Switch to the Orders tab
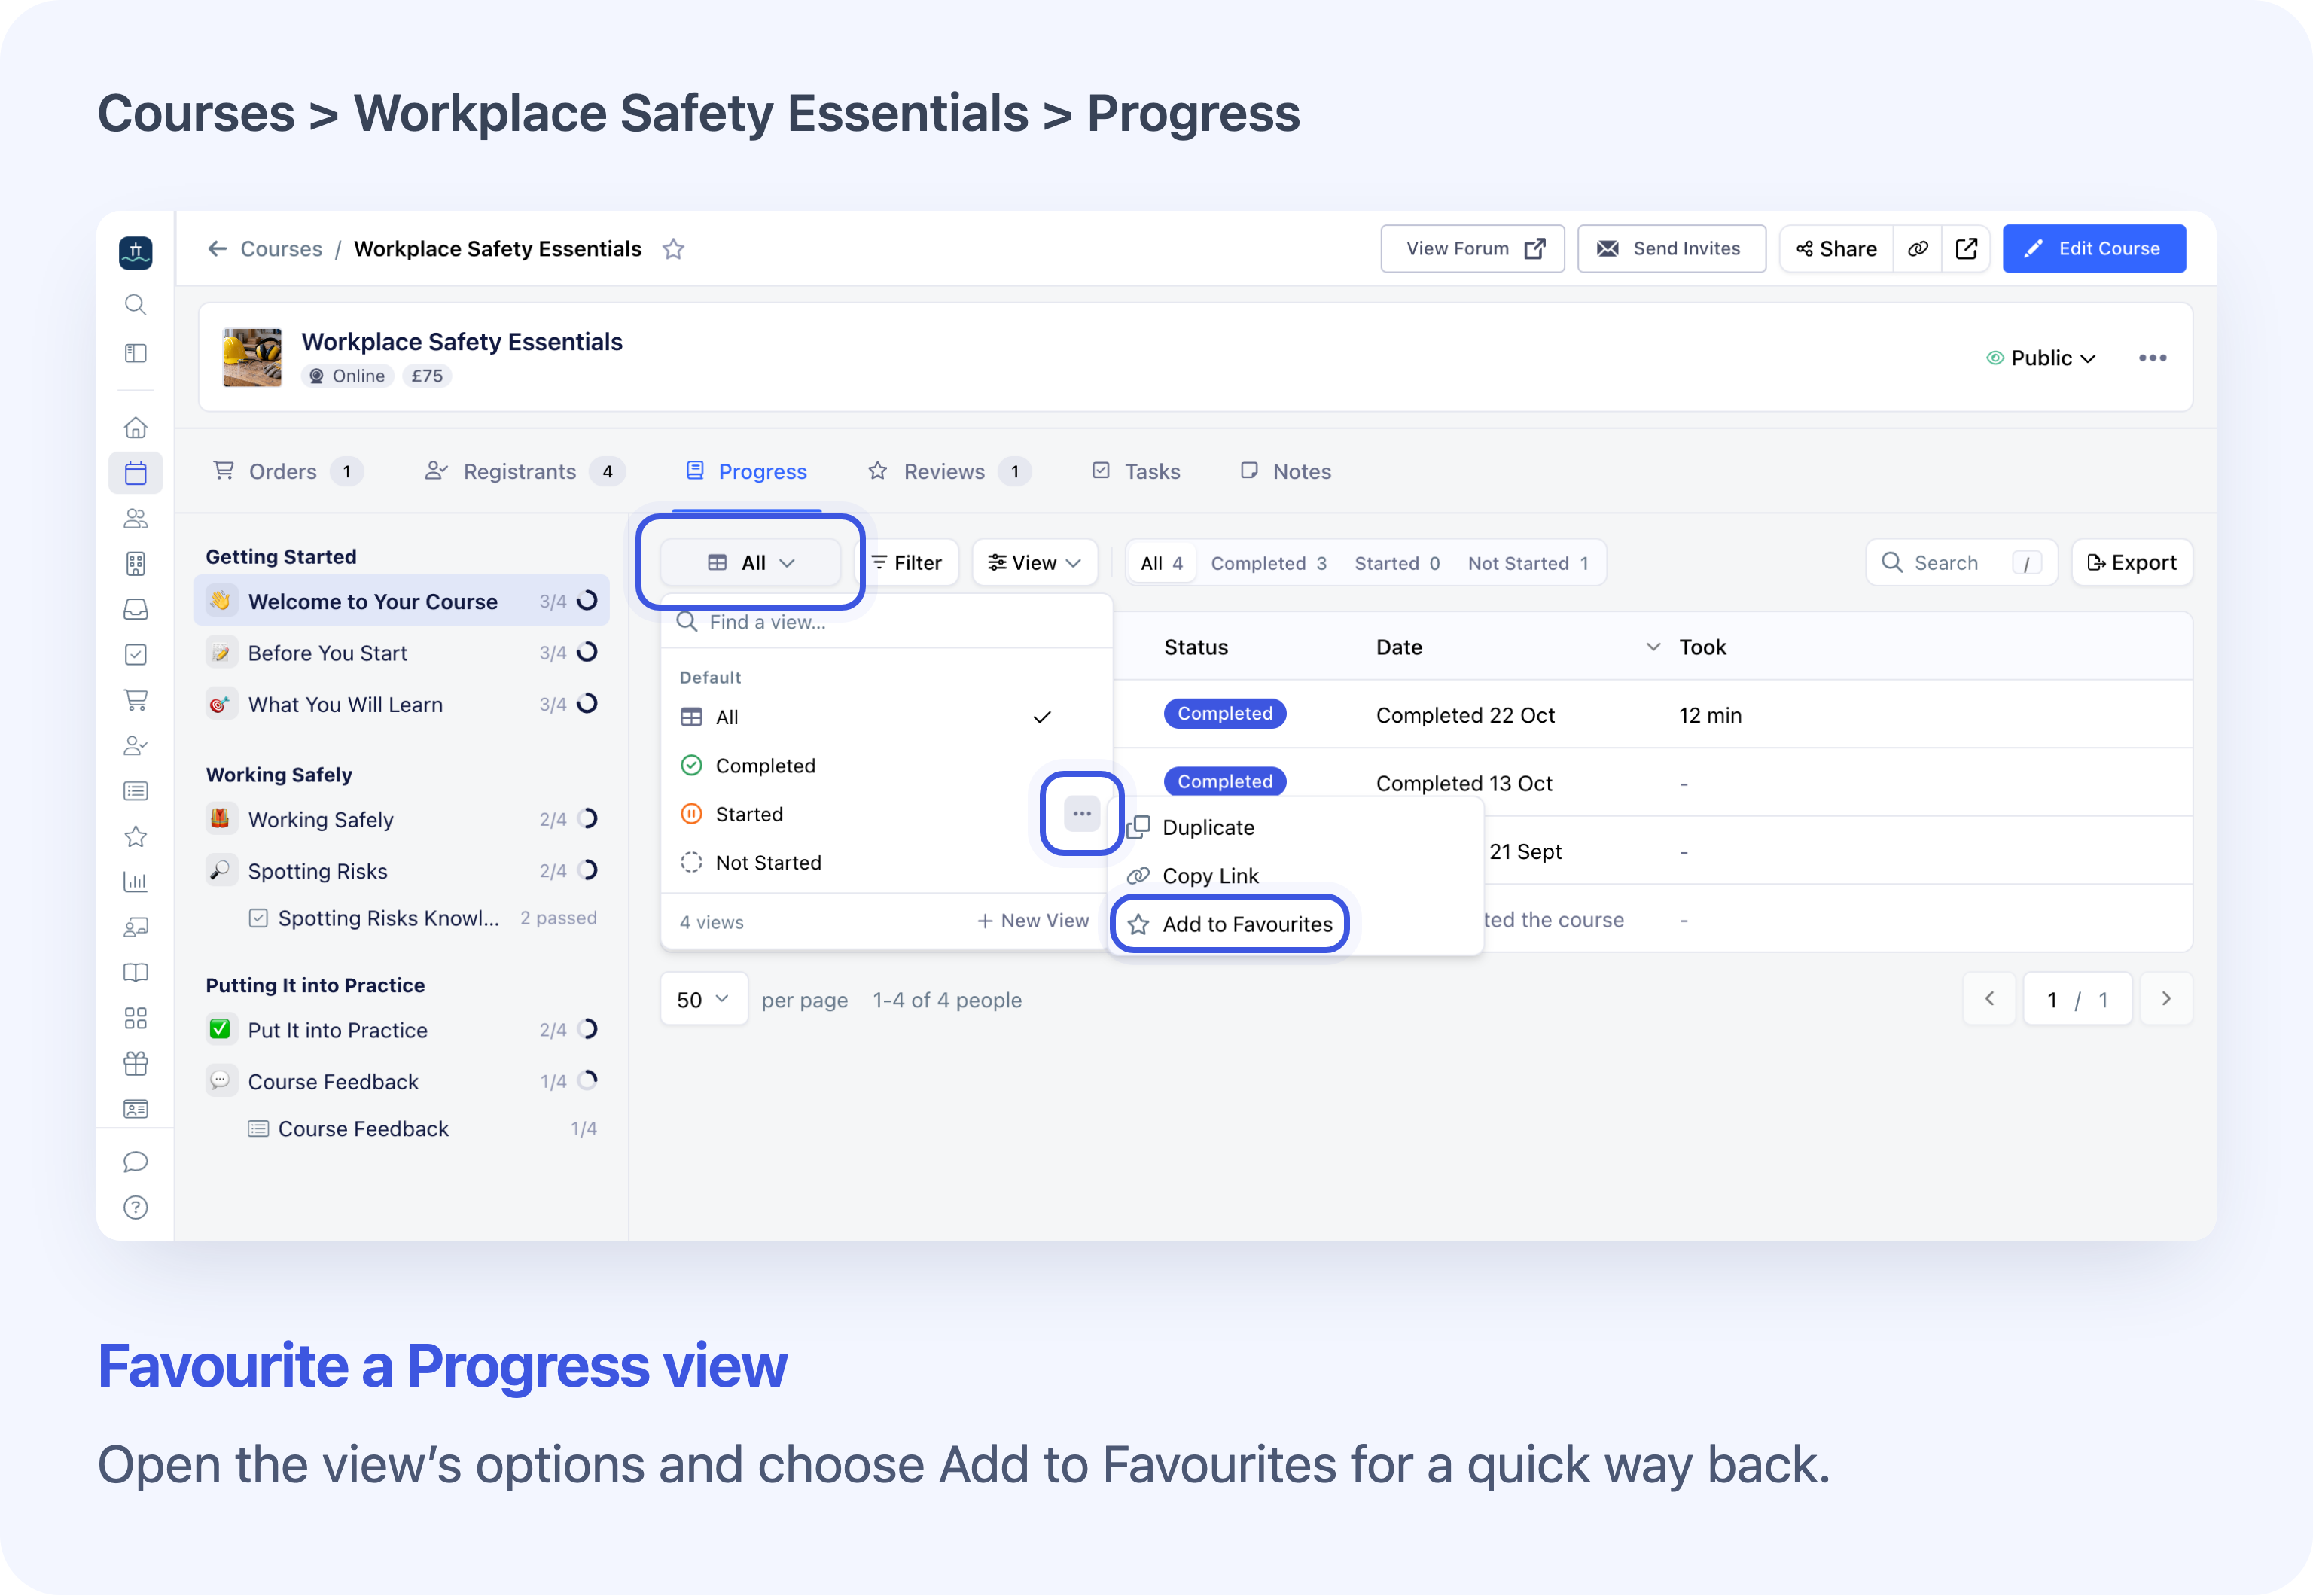Image resolution: width=2313 pixels, height=1596 pixels. [x=288, y=471]
